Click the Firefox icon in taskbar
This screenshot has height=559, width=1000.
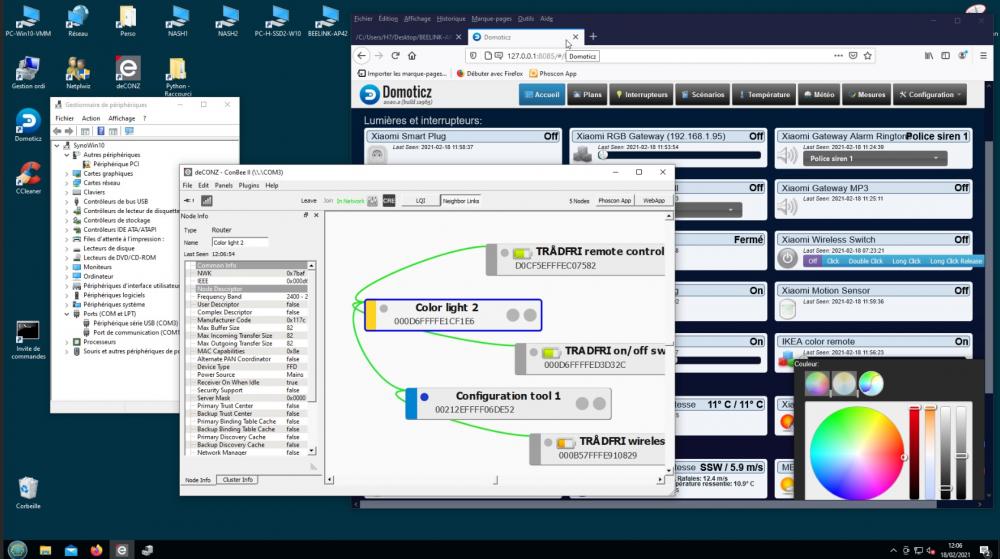96,550
